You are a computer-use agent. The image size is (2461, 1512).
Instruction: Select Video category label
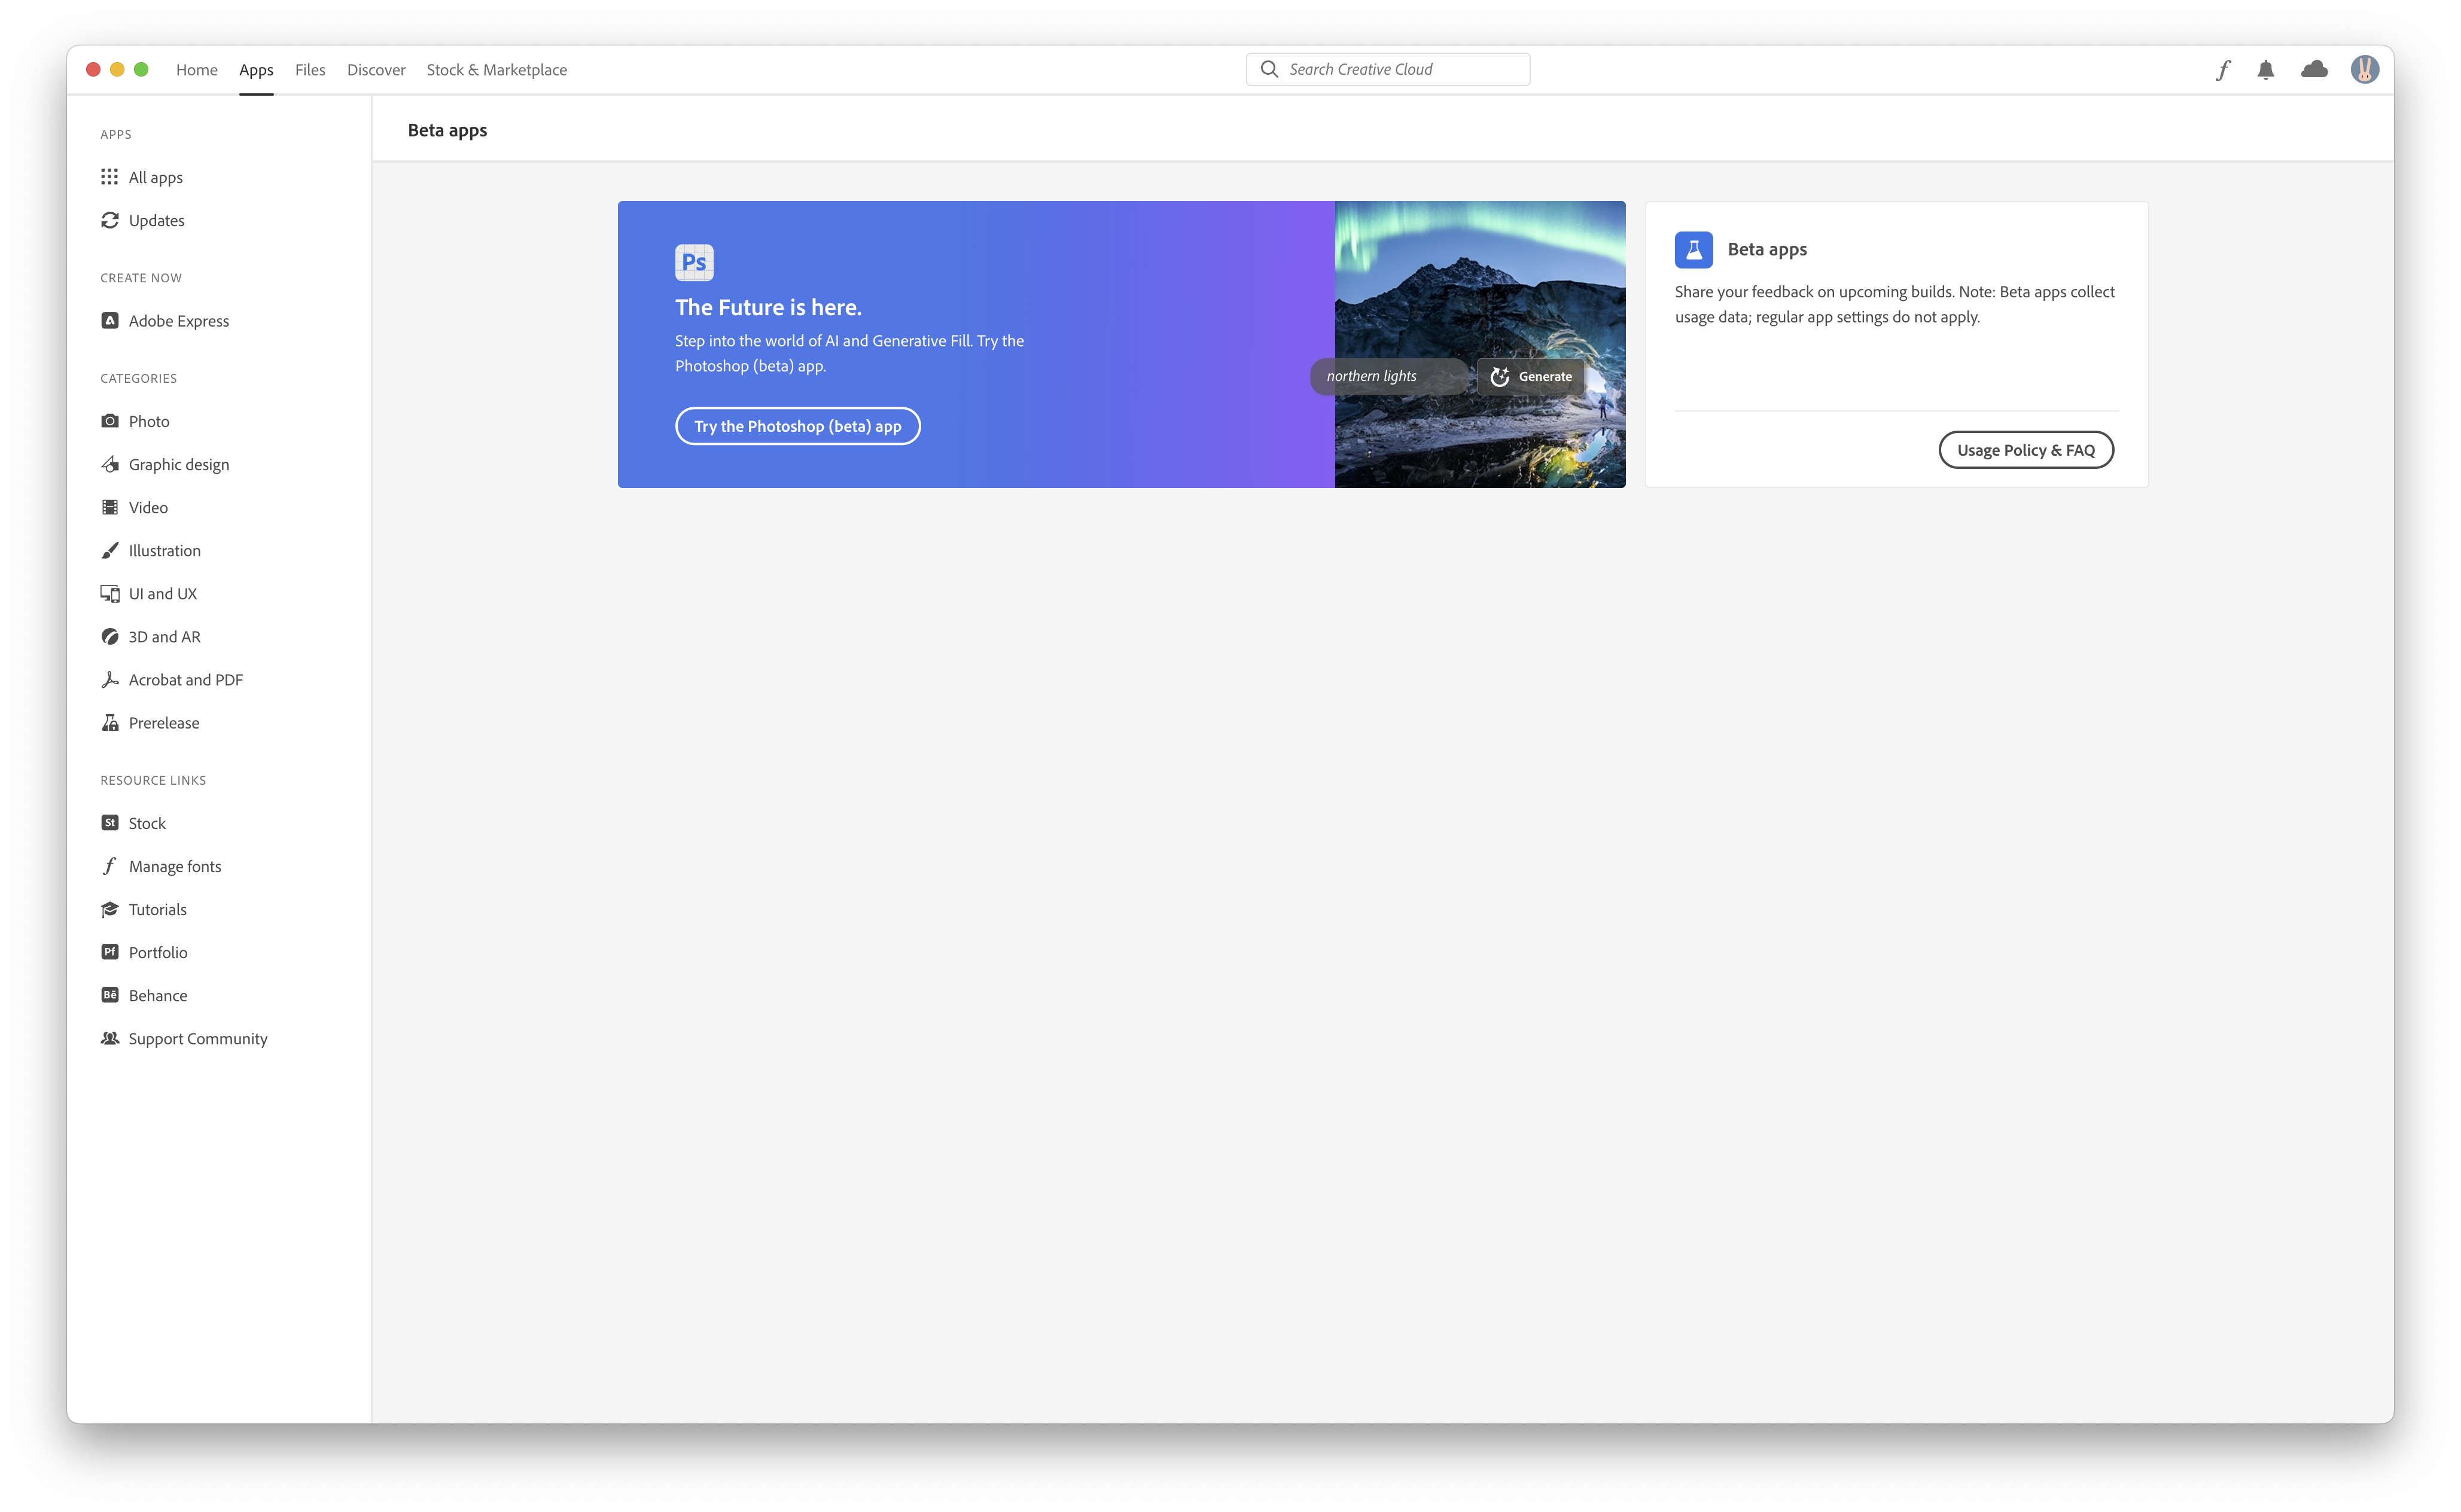coord(148,507)
